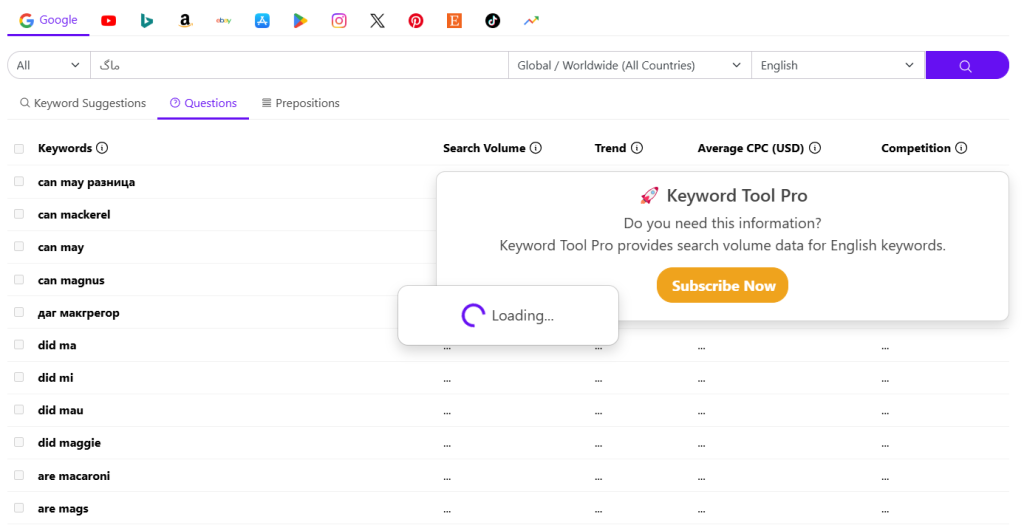Screen dimensions: 1024x528
Task: Choose the eBay platform icon
Action: coord(224,20)
